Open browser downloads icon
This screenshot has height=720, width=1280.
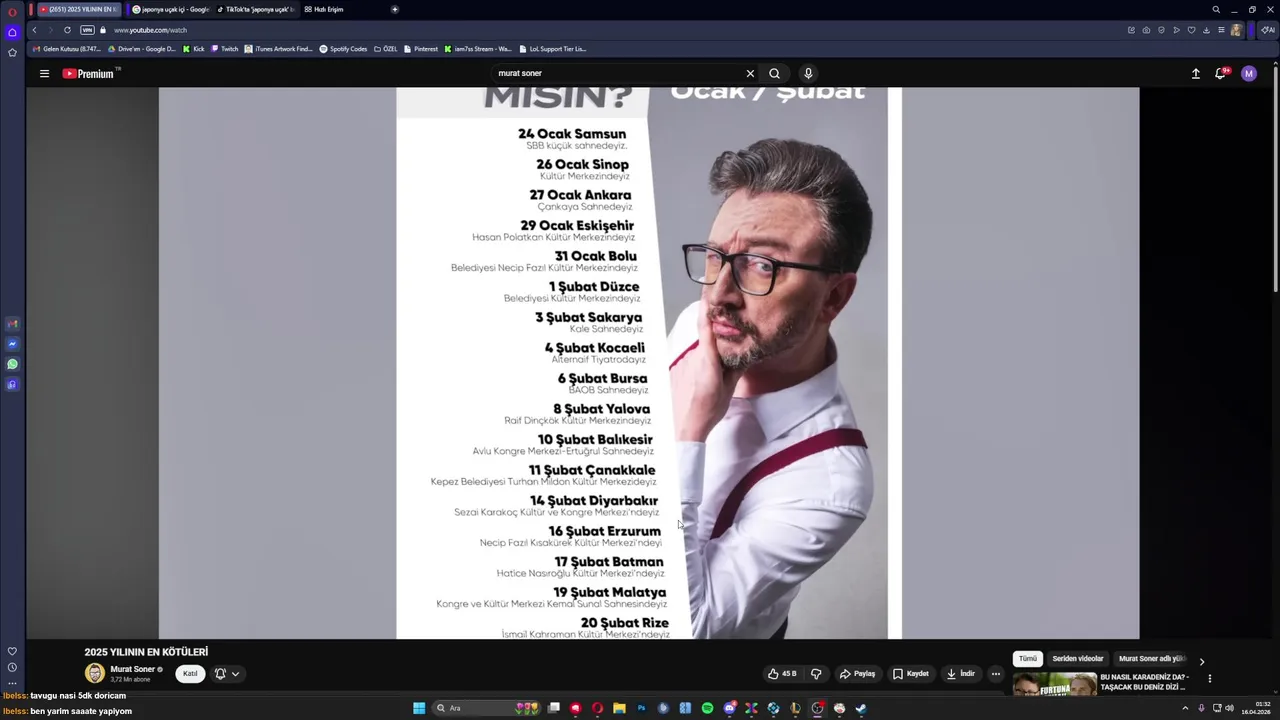click(x=1206, y=30)
